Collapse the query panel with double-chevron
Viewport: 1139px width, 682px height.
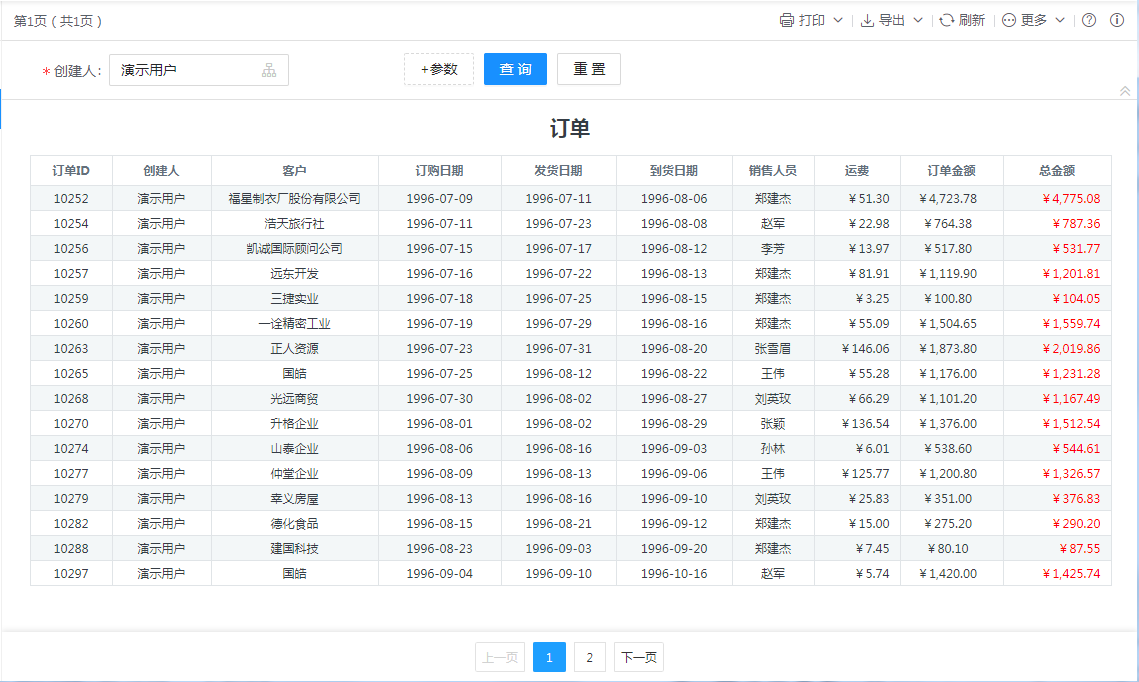pos(1125,91)
